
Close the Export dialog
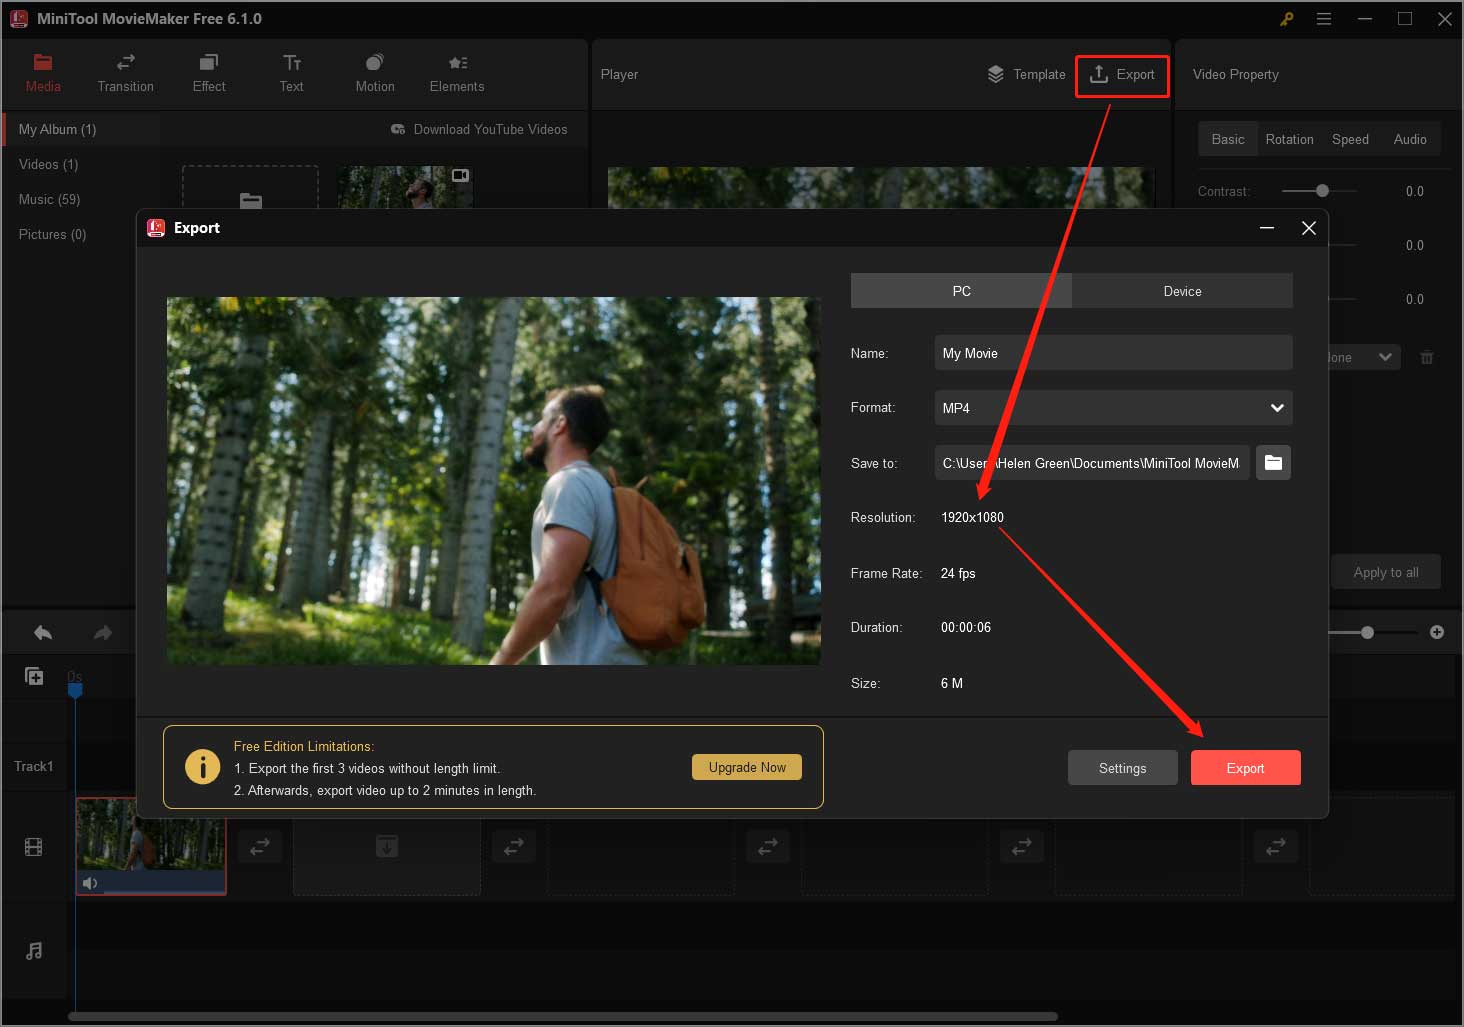(1308, 228)
